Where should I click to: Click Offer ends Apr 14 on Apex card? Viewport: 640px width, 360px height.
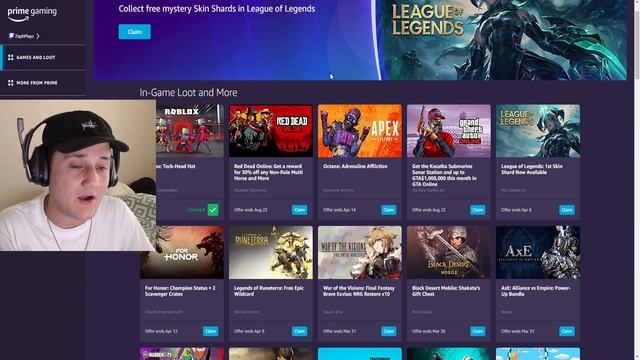pos(339,210)
